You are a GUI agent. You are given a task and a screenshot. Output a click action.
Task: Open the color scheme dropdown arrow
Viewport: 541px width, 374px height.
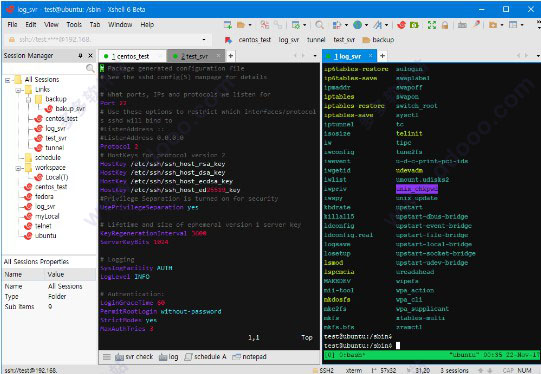tap(346, 25)
